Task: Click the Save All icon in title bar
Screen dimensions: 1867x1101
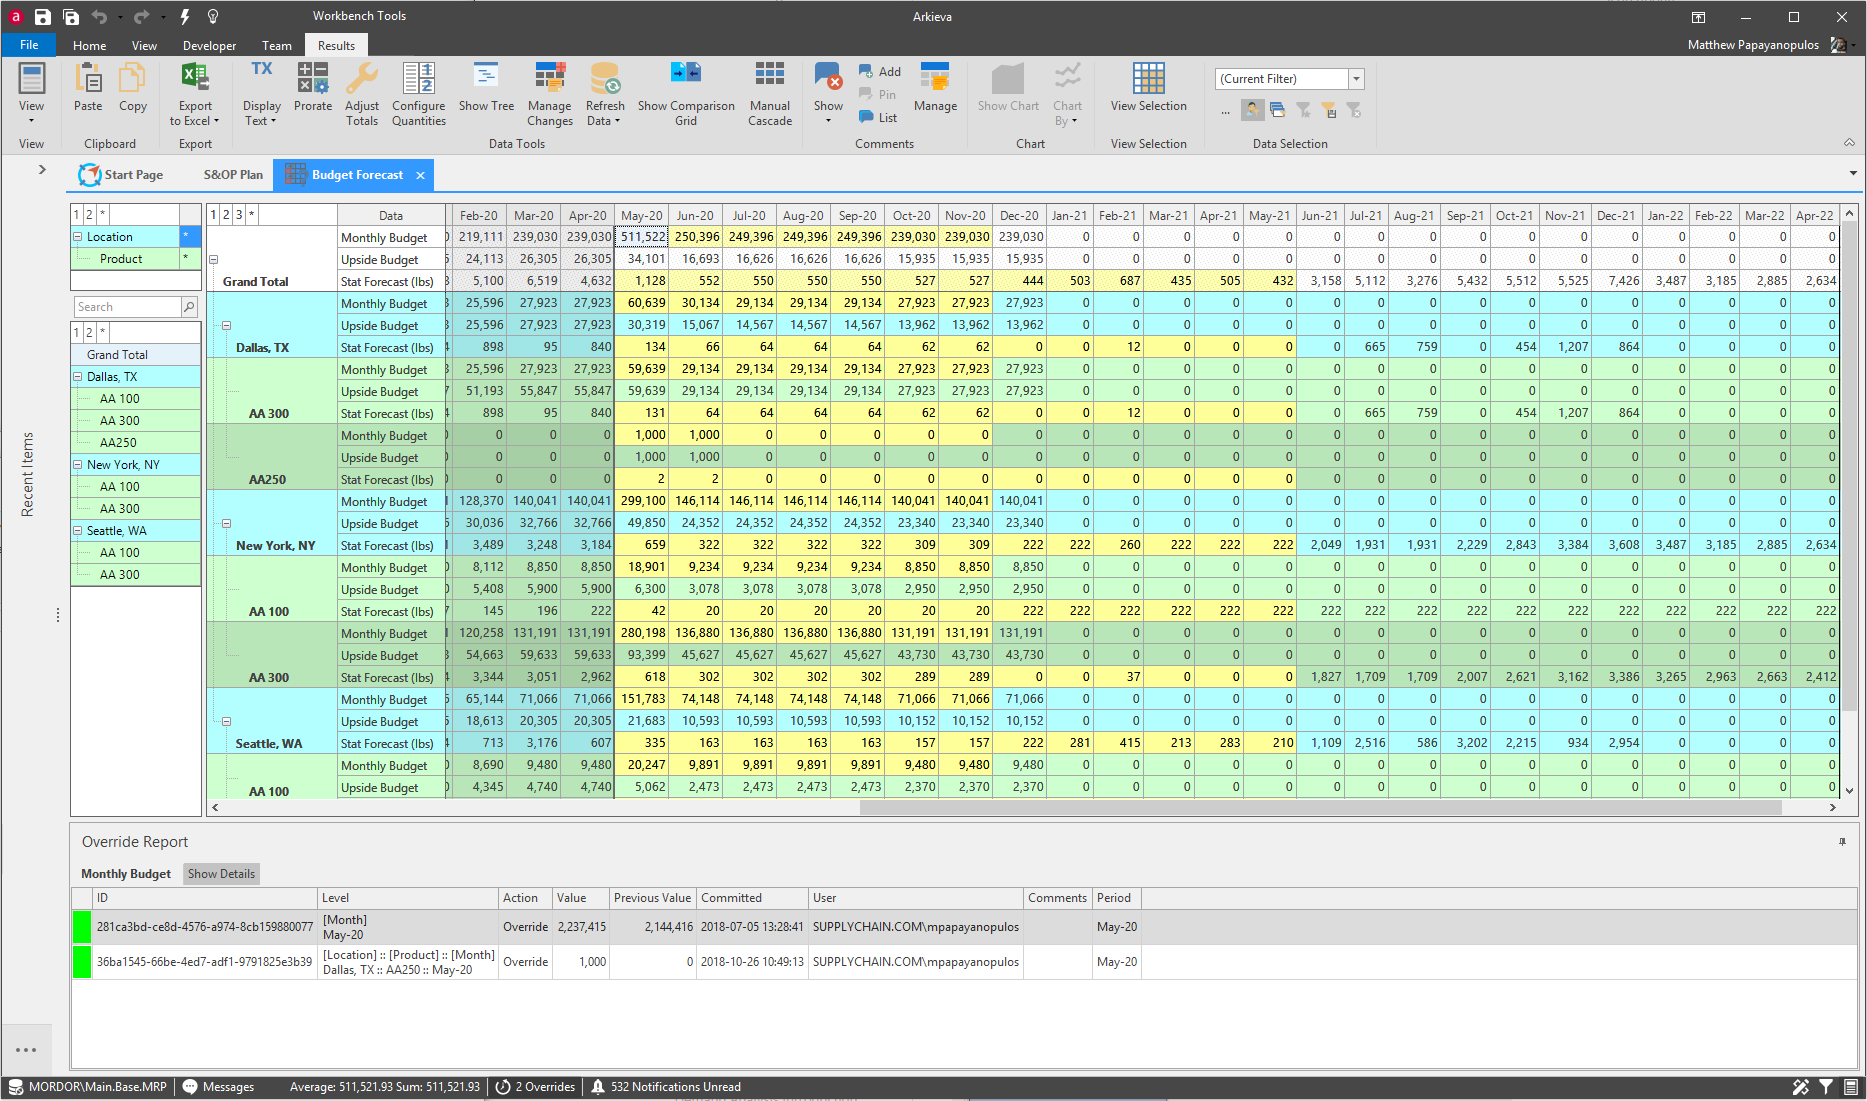Action: [x=71, y=17]
